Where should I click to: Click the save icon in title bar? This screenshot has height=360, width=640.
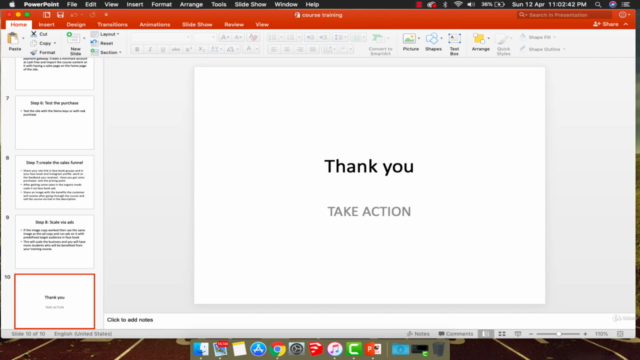(60, 15)
